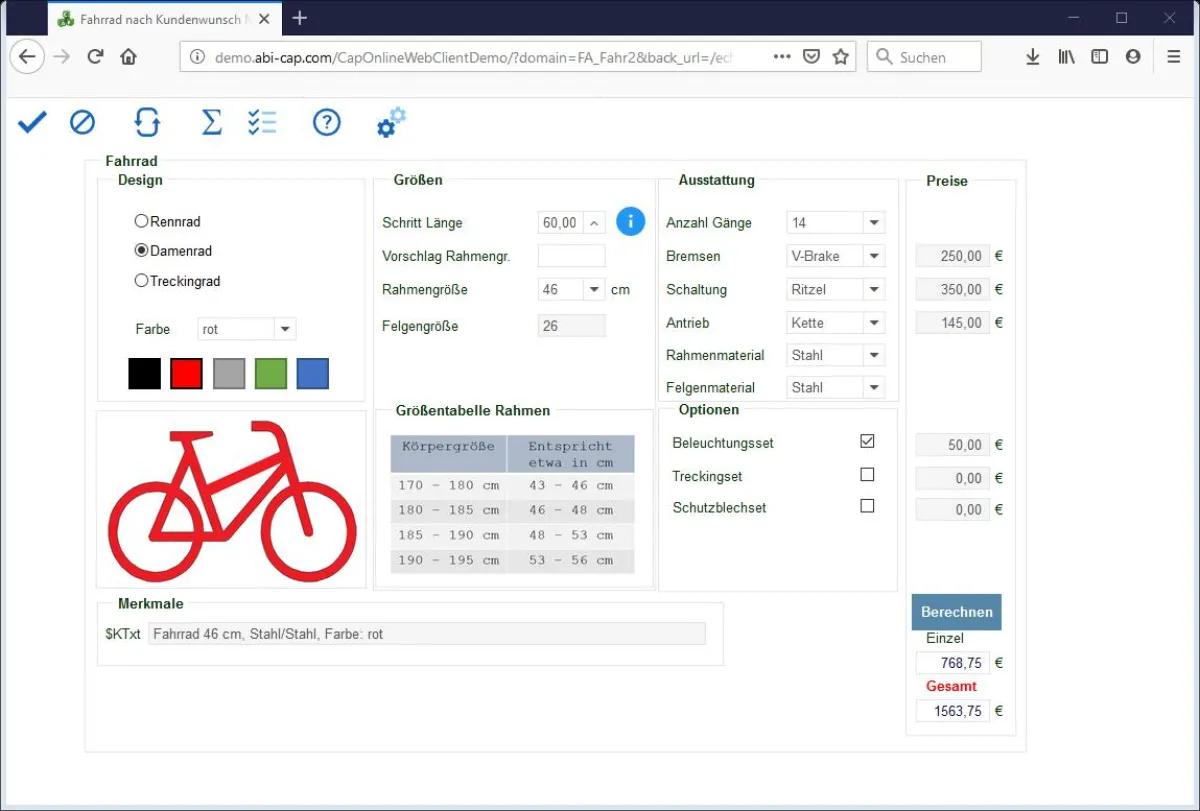
Task: Switch to the Fahrrad nach Kundenwunsch tab
Action: tap(150, 18)
